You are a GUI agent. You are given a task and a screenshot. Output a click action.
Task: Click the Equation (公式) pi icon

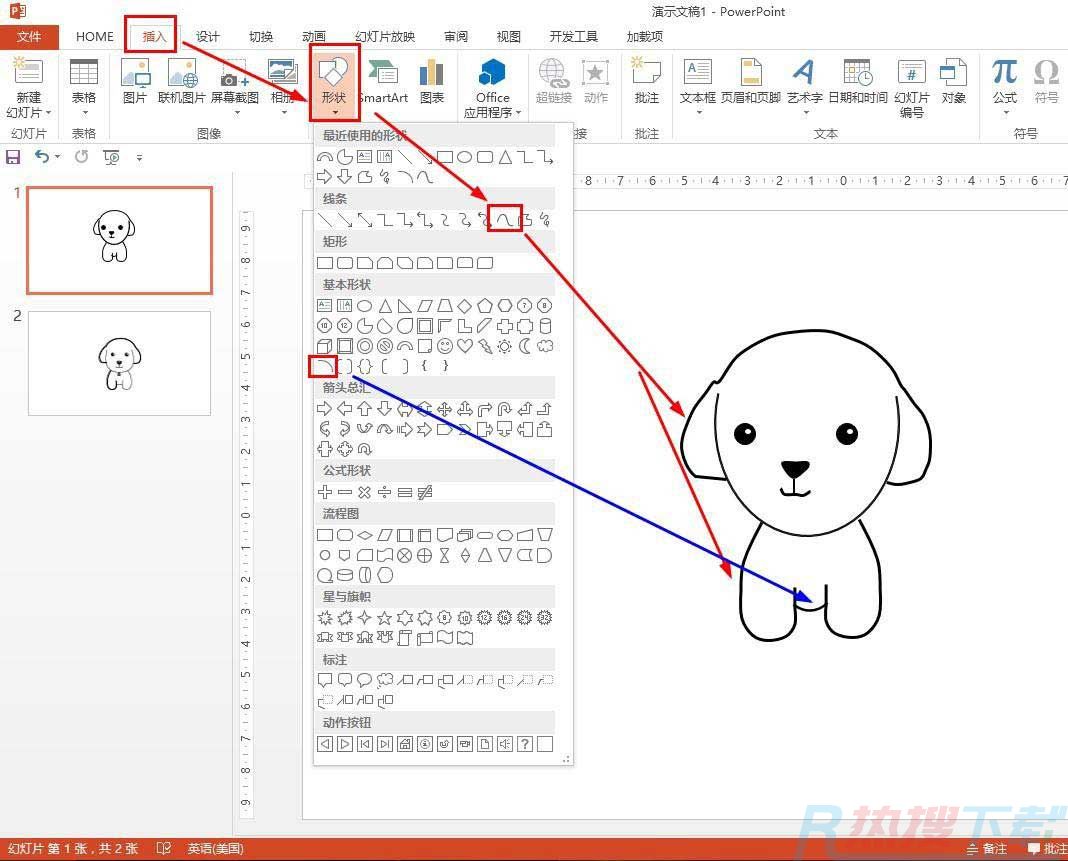[x=1004, y=82]
